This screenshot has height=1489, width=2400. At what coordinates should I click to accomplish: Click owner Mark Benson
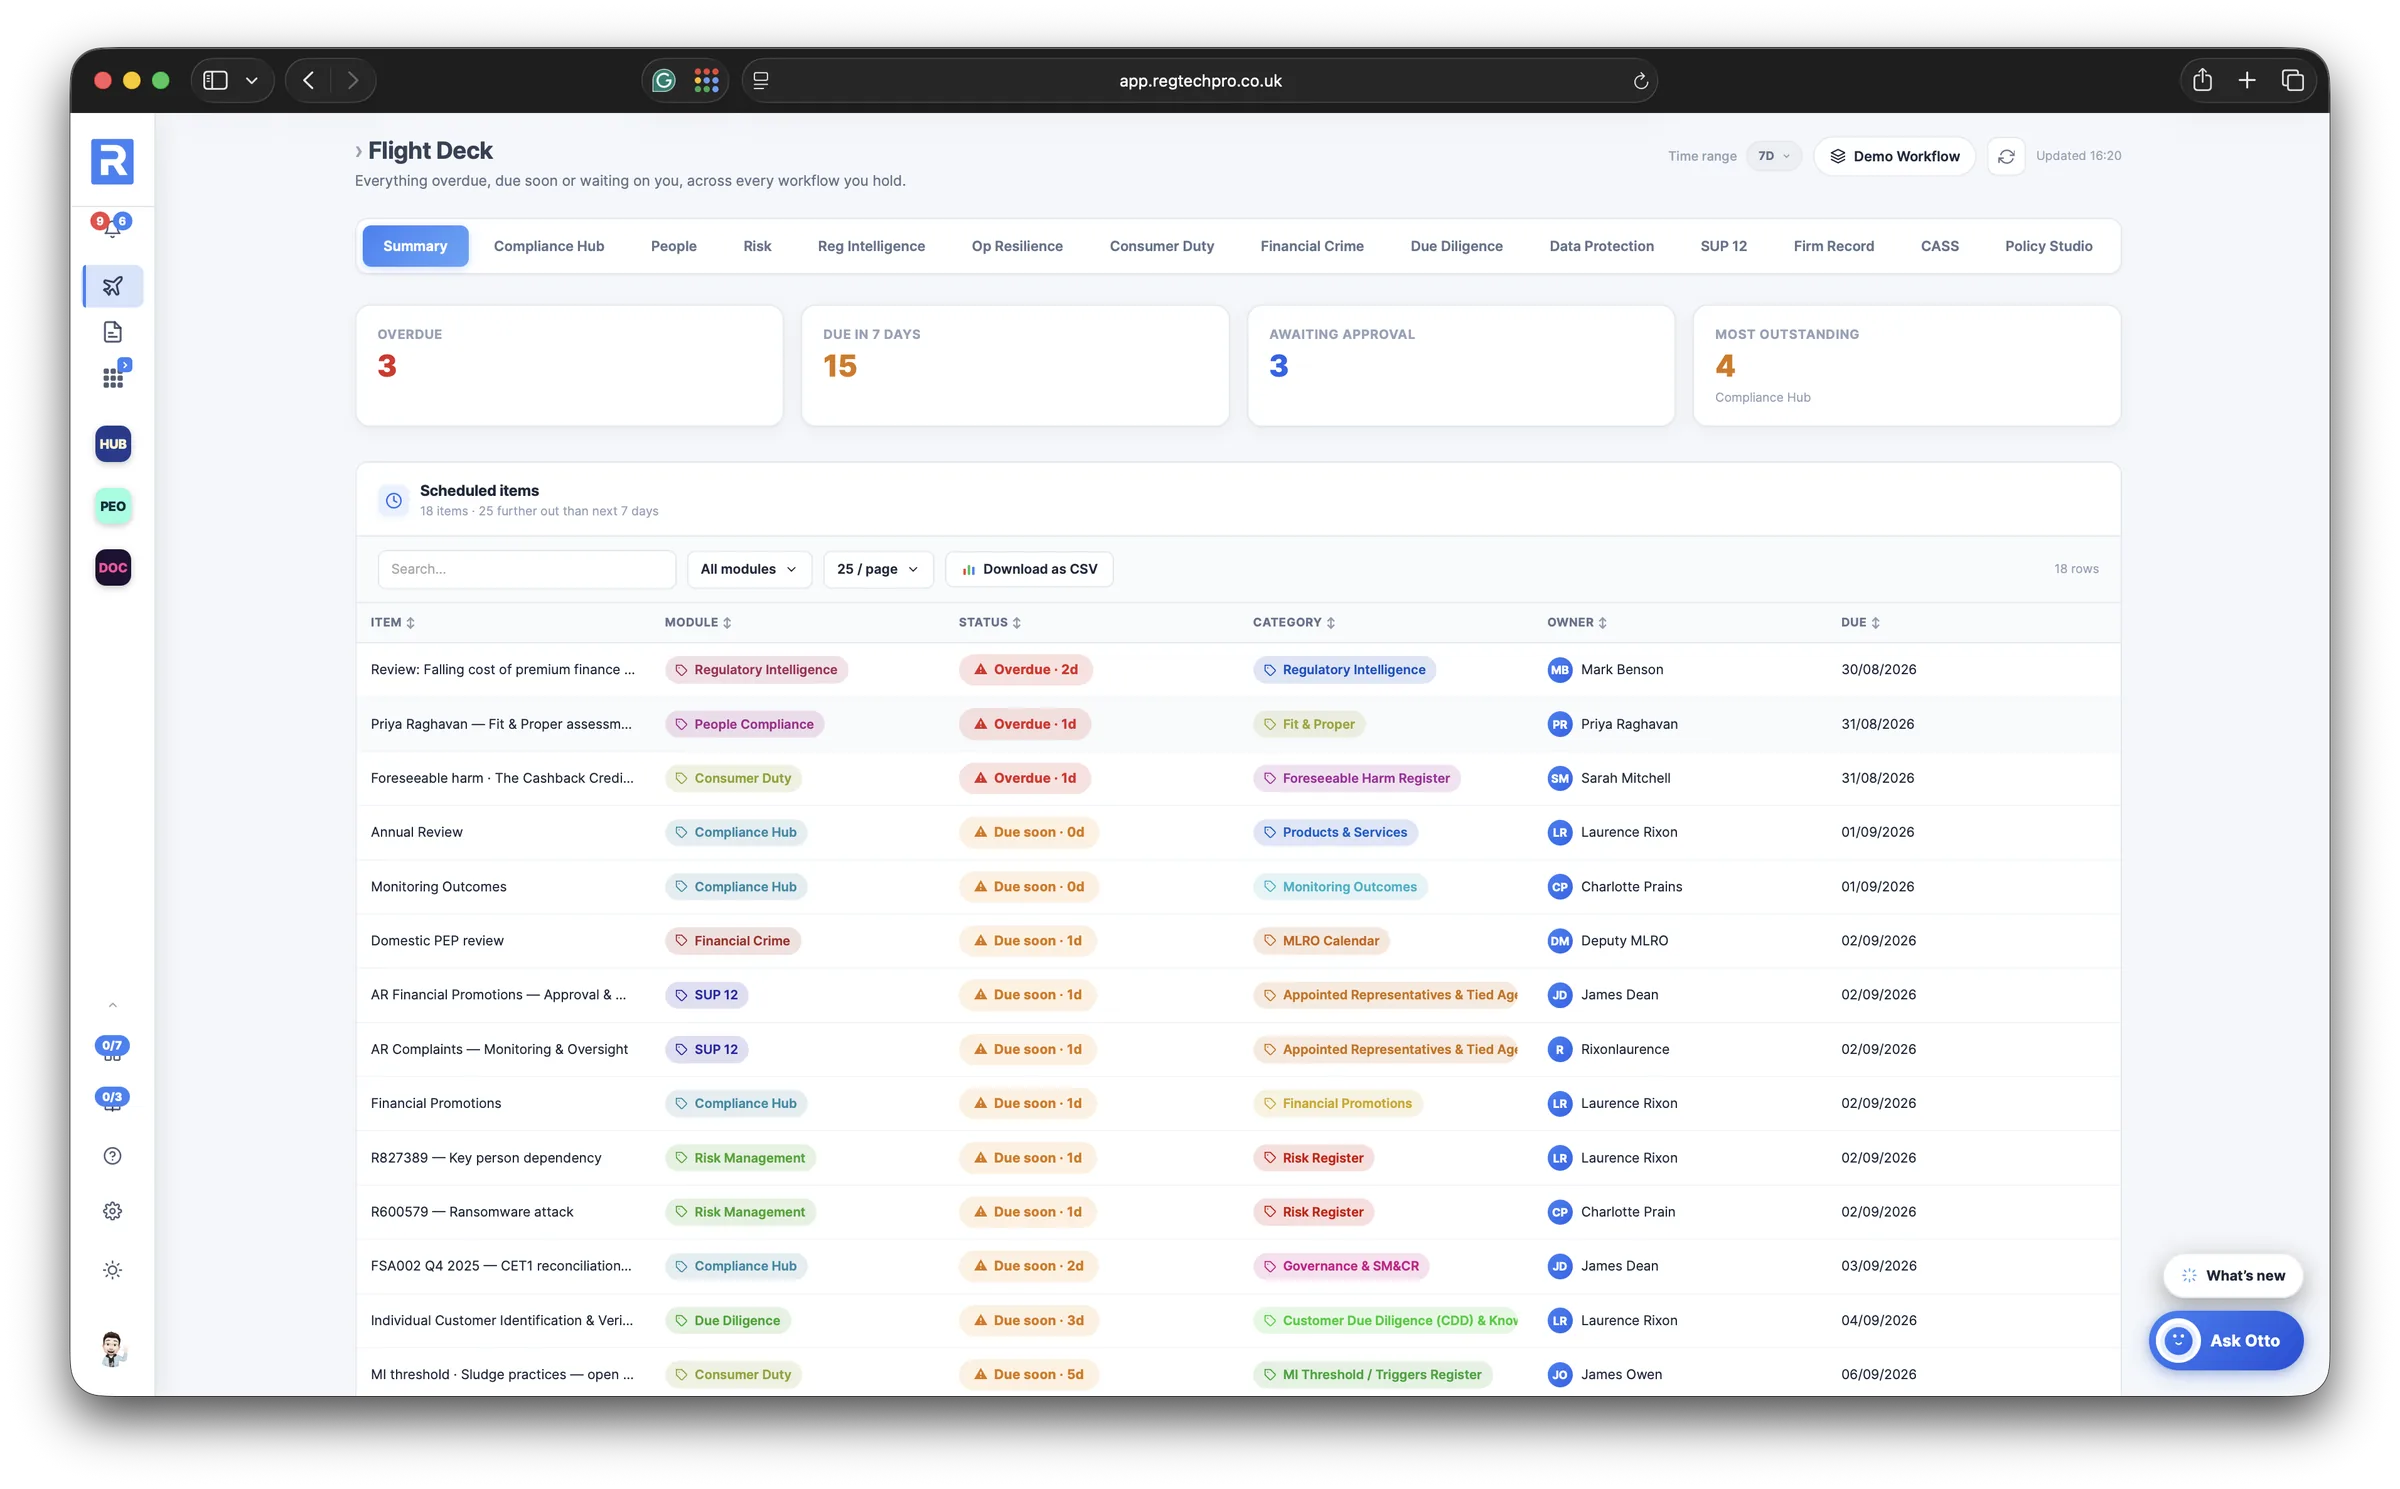click(x=1606, y=670)
